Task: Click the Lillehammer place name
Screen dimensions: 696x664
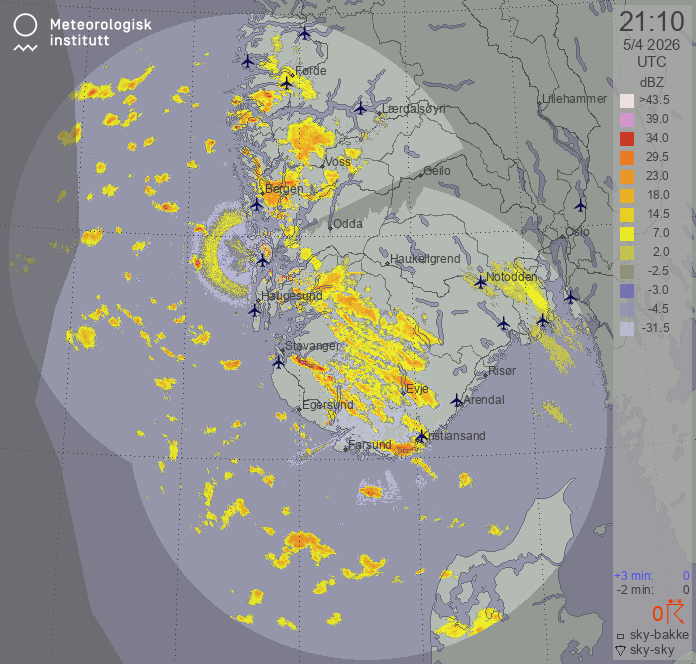Action: coord(573,100)
